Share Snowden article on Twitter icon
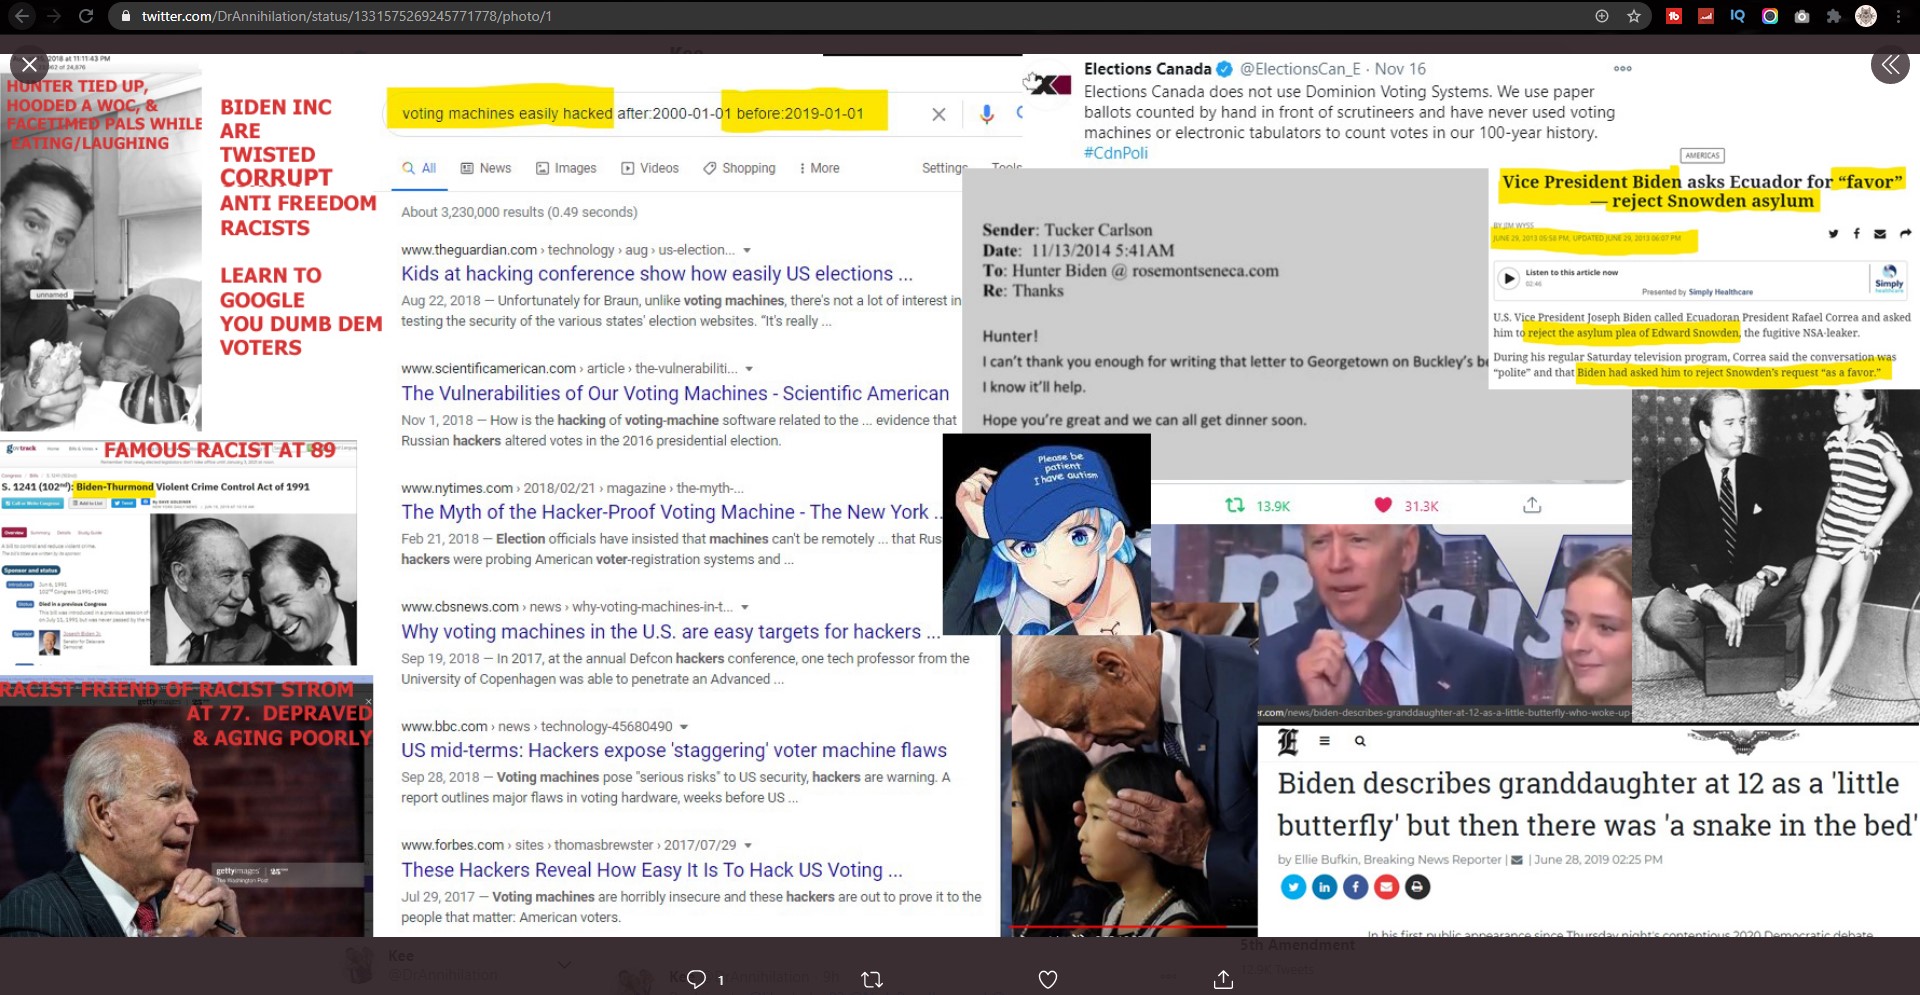 1833,234
